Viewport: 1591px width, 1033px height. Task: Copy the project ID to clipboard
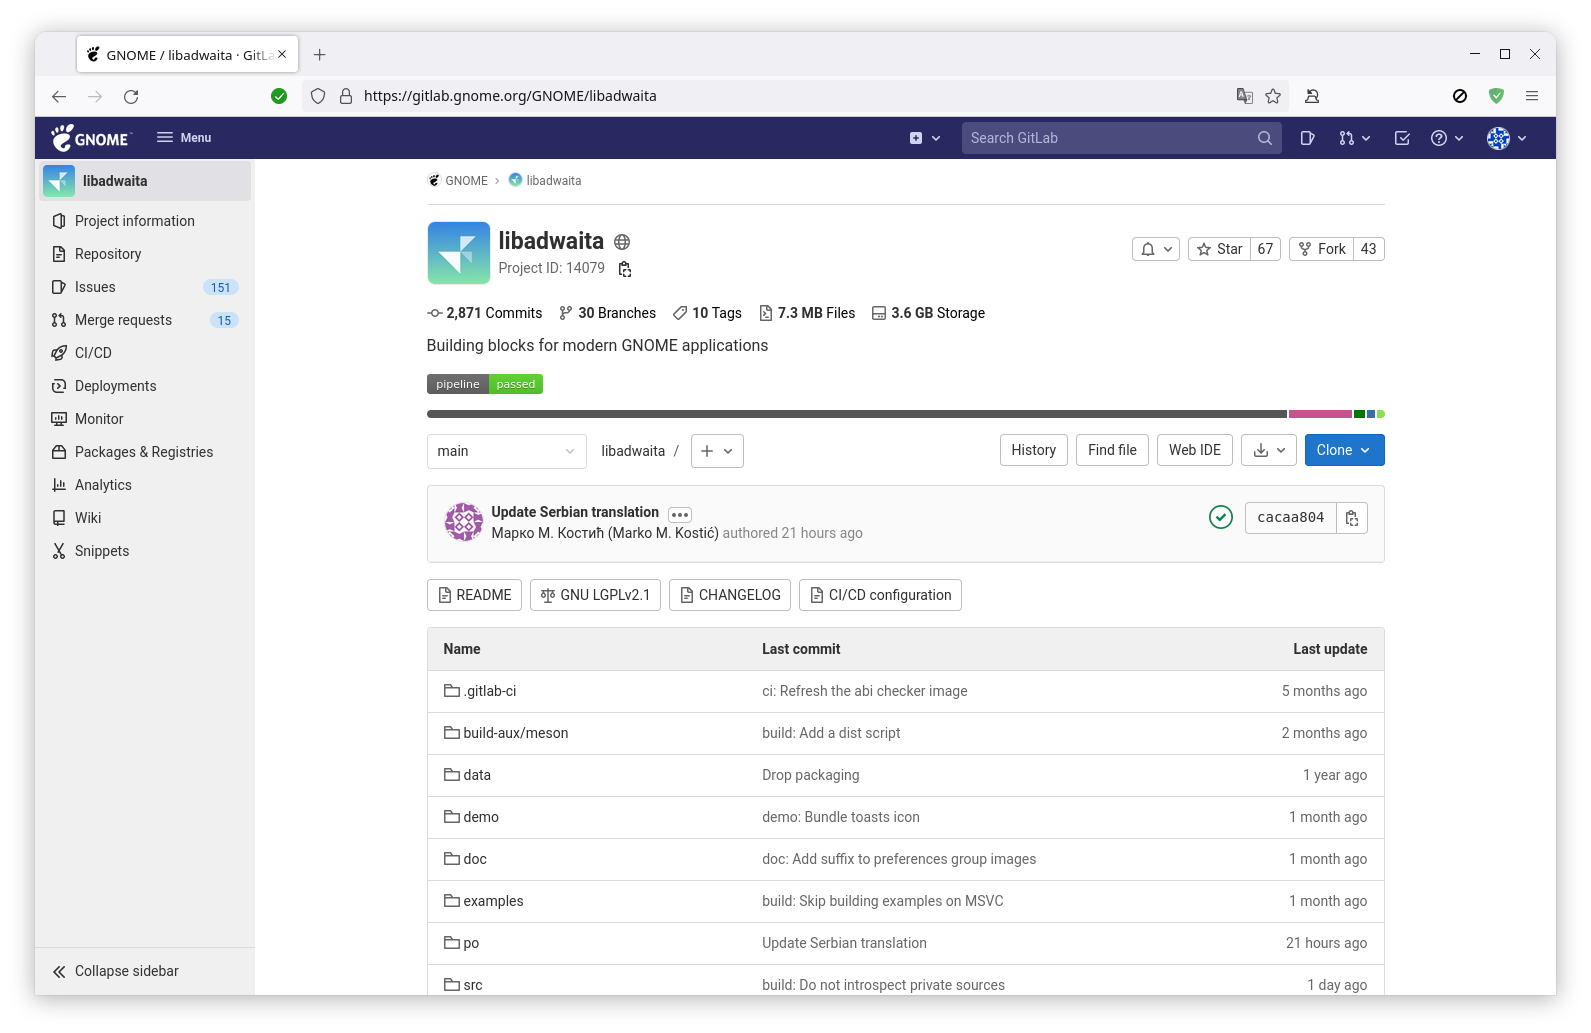pos(625,269)
